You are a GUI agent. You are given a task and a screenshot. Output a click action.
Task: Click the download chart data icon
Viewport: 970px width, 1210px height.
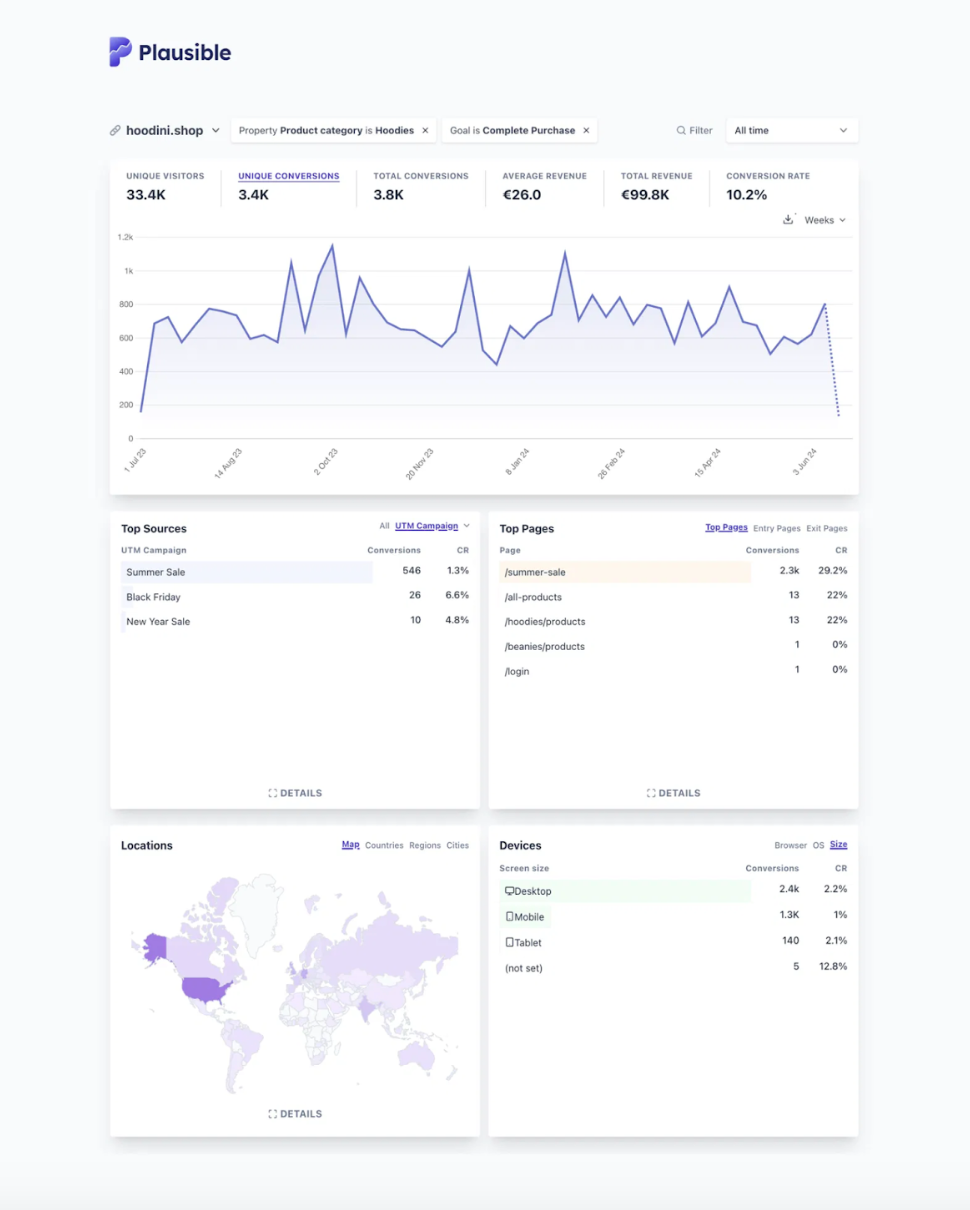coord(789,218)
